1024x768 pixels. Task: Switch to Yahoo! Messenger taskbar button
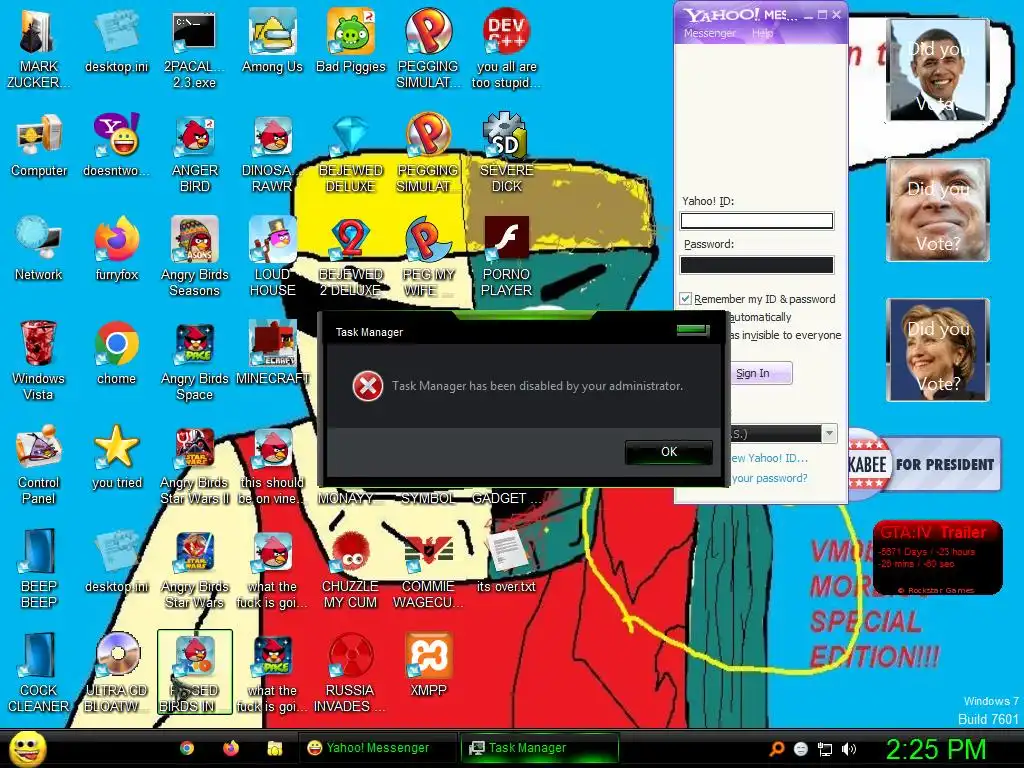[377, 748]
